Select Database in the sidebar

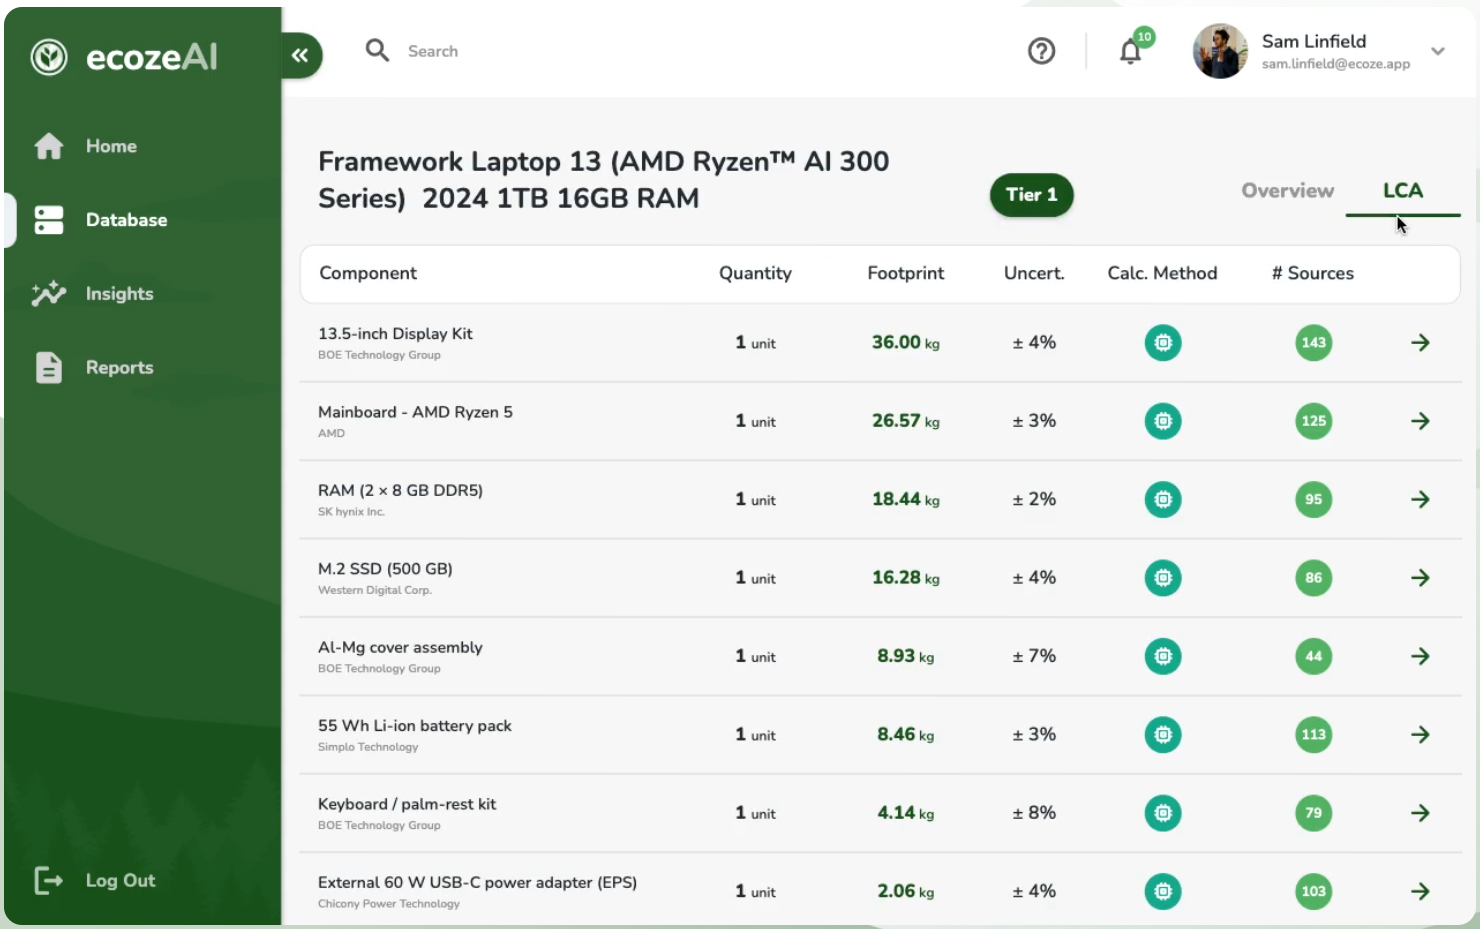(125, 220)
